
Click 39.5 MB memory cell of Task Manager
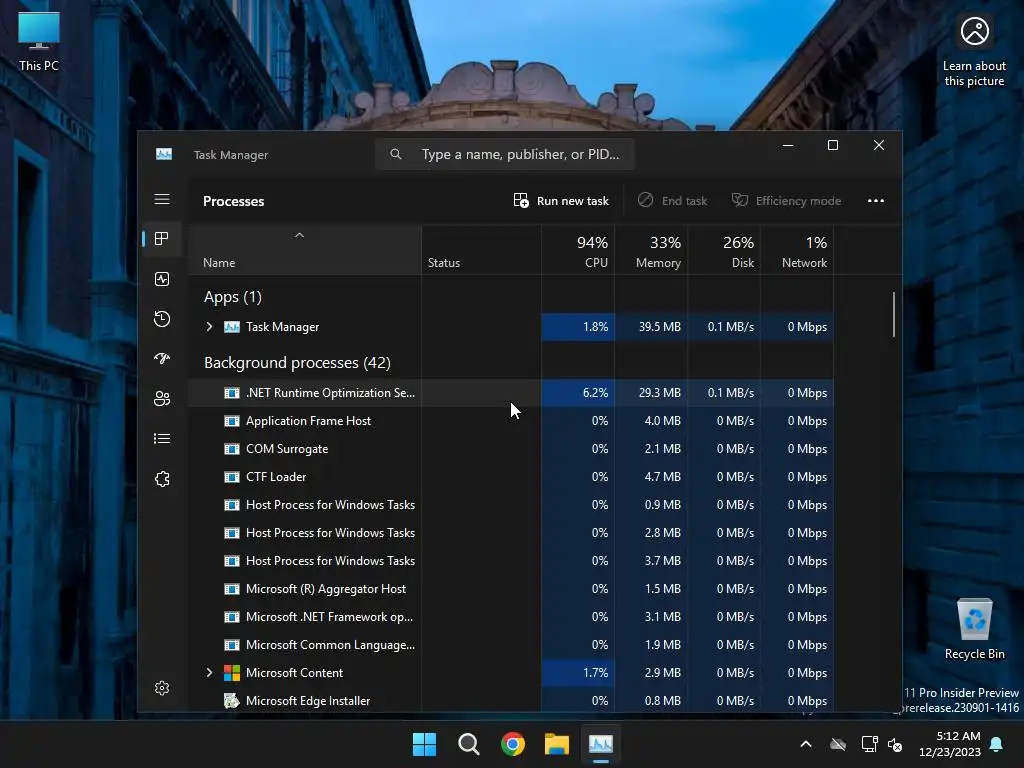[651, 327]
